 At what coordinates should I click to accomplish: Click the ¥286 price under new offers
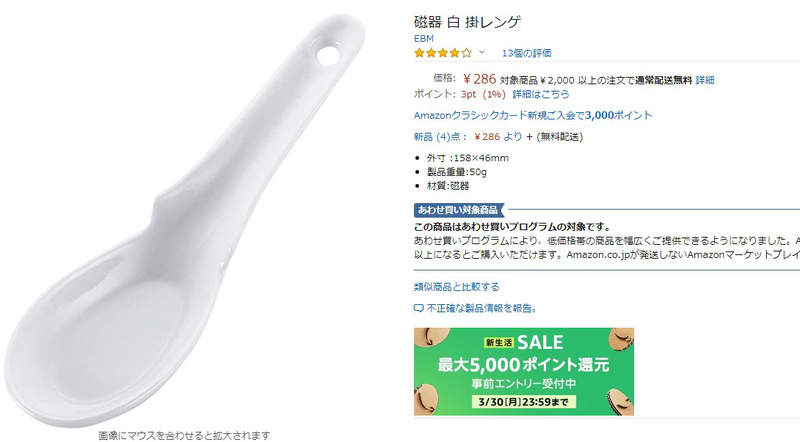tap(487, 137)
